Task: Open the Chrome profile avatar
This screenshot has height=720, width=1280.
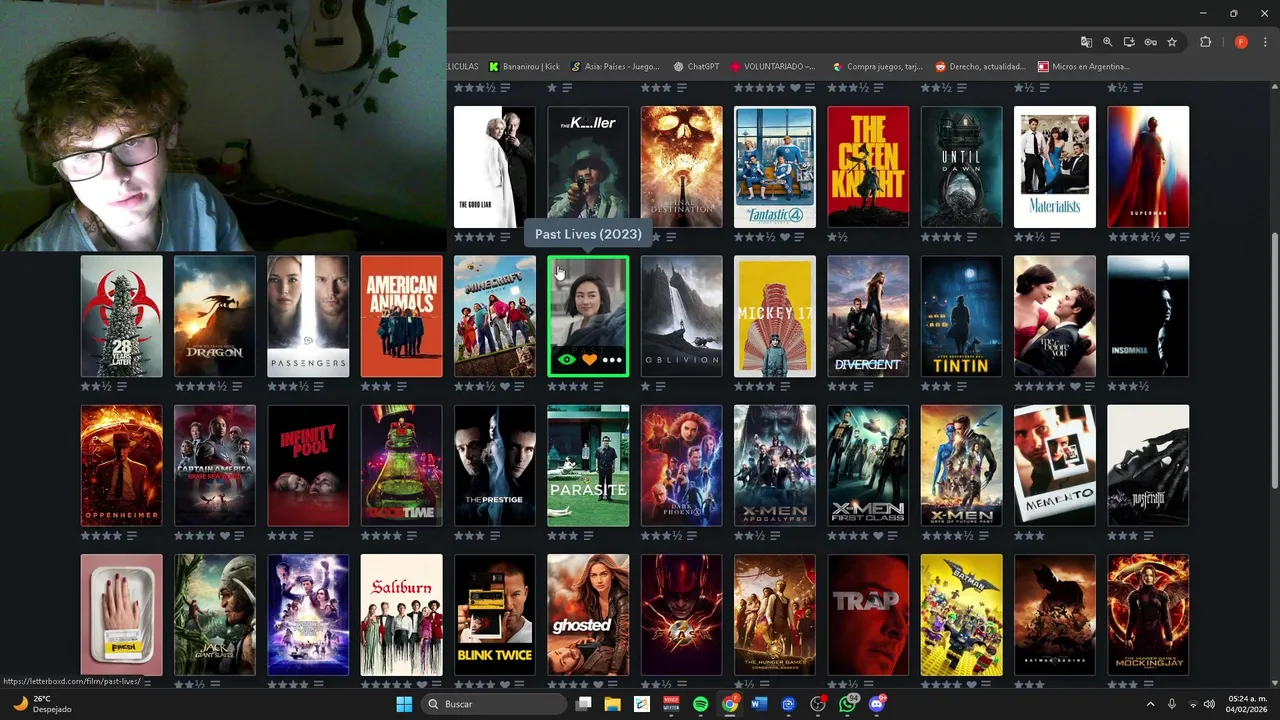Action: pyautogui.click(x=1241, y=42)
